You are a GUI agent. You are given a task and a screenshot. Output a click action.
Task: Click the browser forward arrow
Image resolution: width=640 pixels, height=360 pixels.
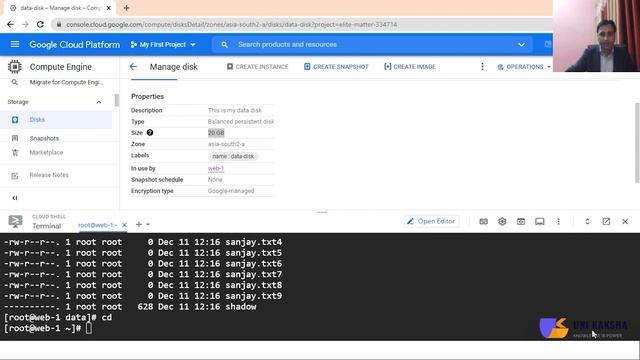[x=25, y=24]
